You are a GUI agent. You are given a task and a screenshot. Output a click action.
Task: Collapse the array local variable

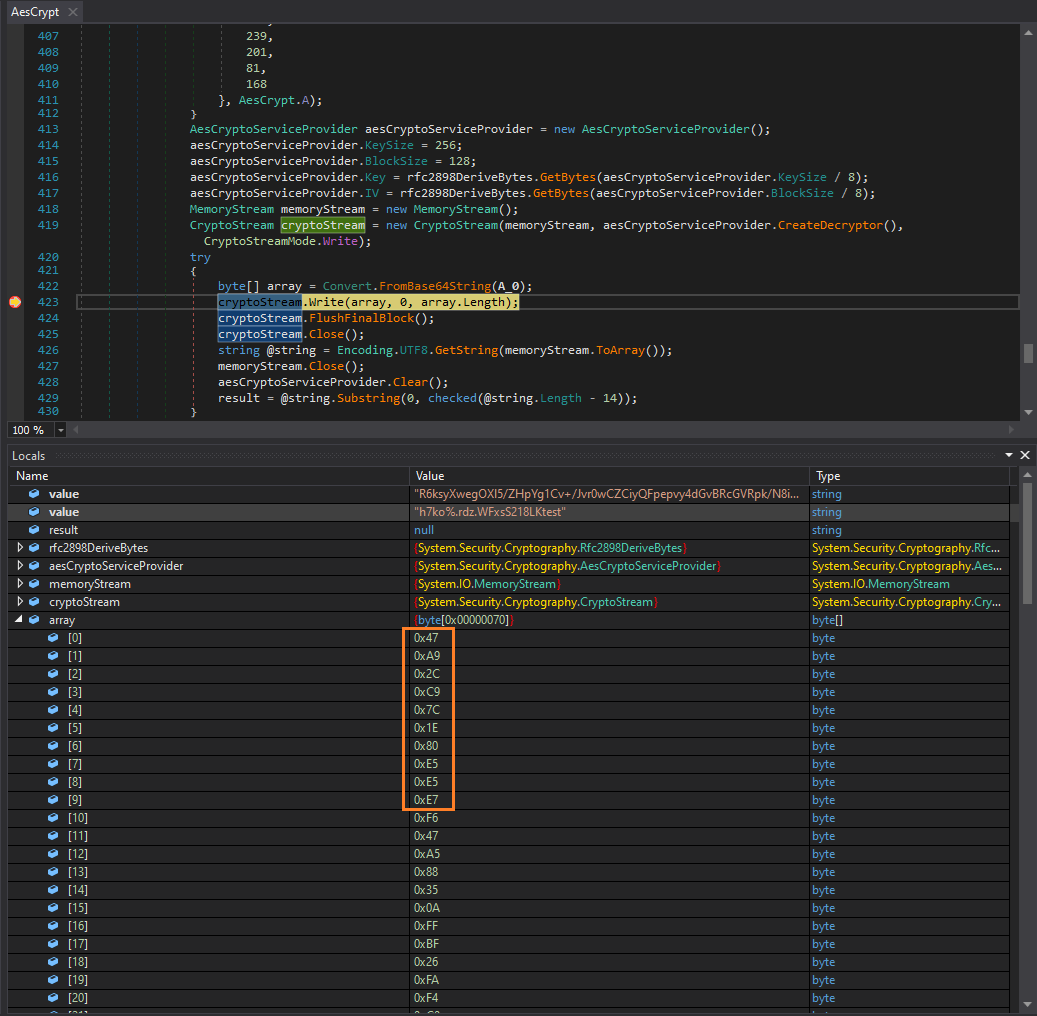19,619
